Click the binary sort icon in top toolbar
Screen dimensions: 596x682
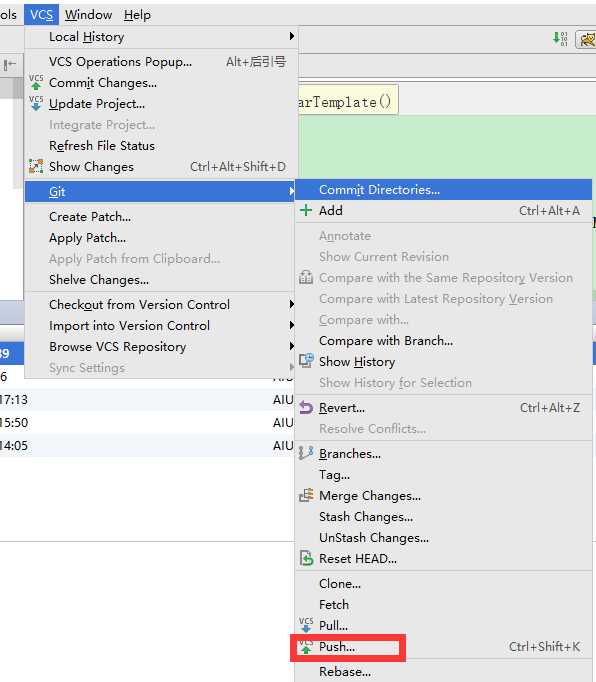click(560, 39)
